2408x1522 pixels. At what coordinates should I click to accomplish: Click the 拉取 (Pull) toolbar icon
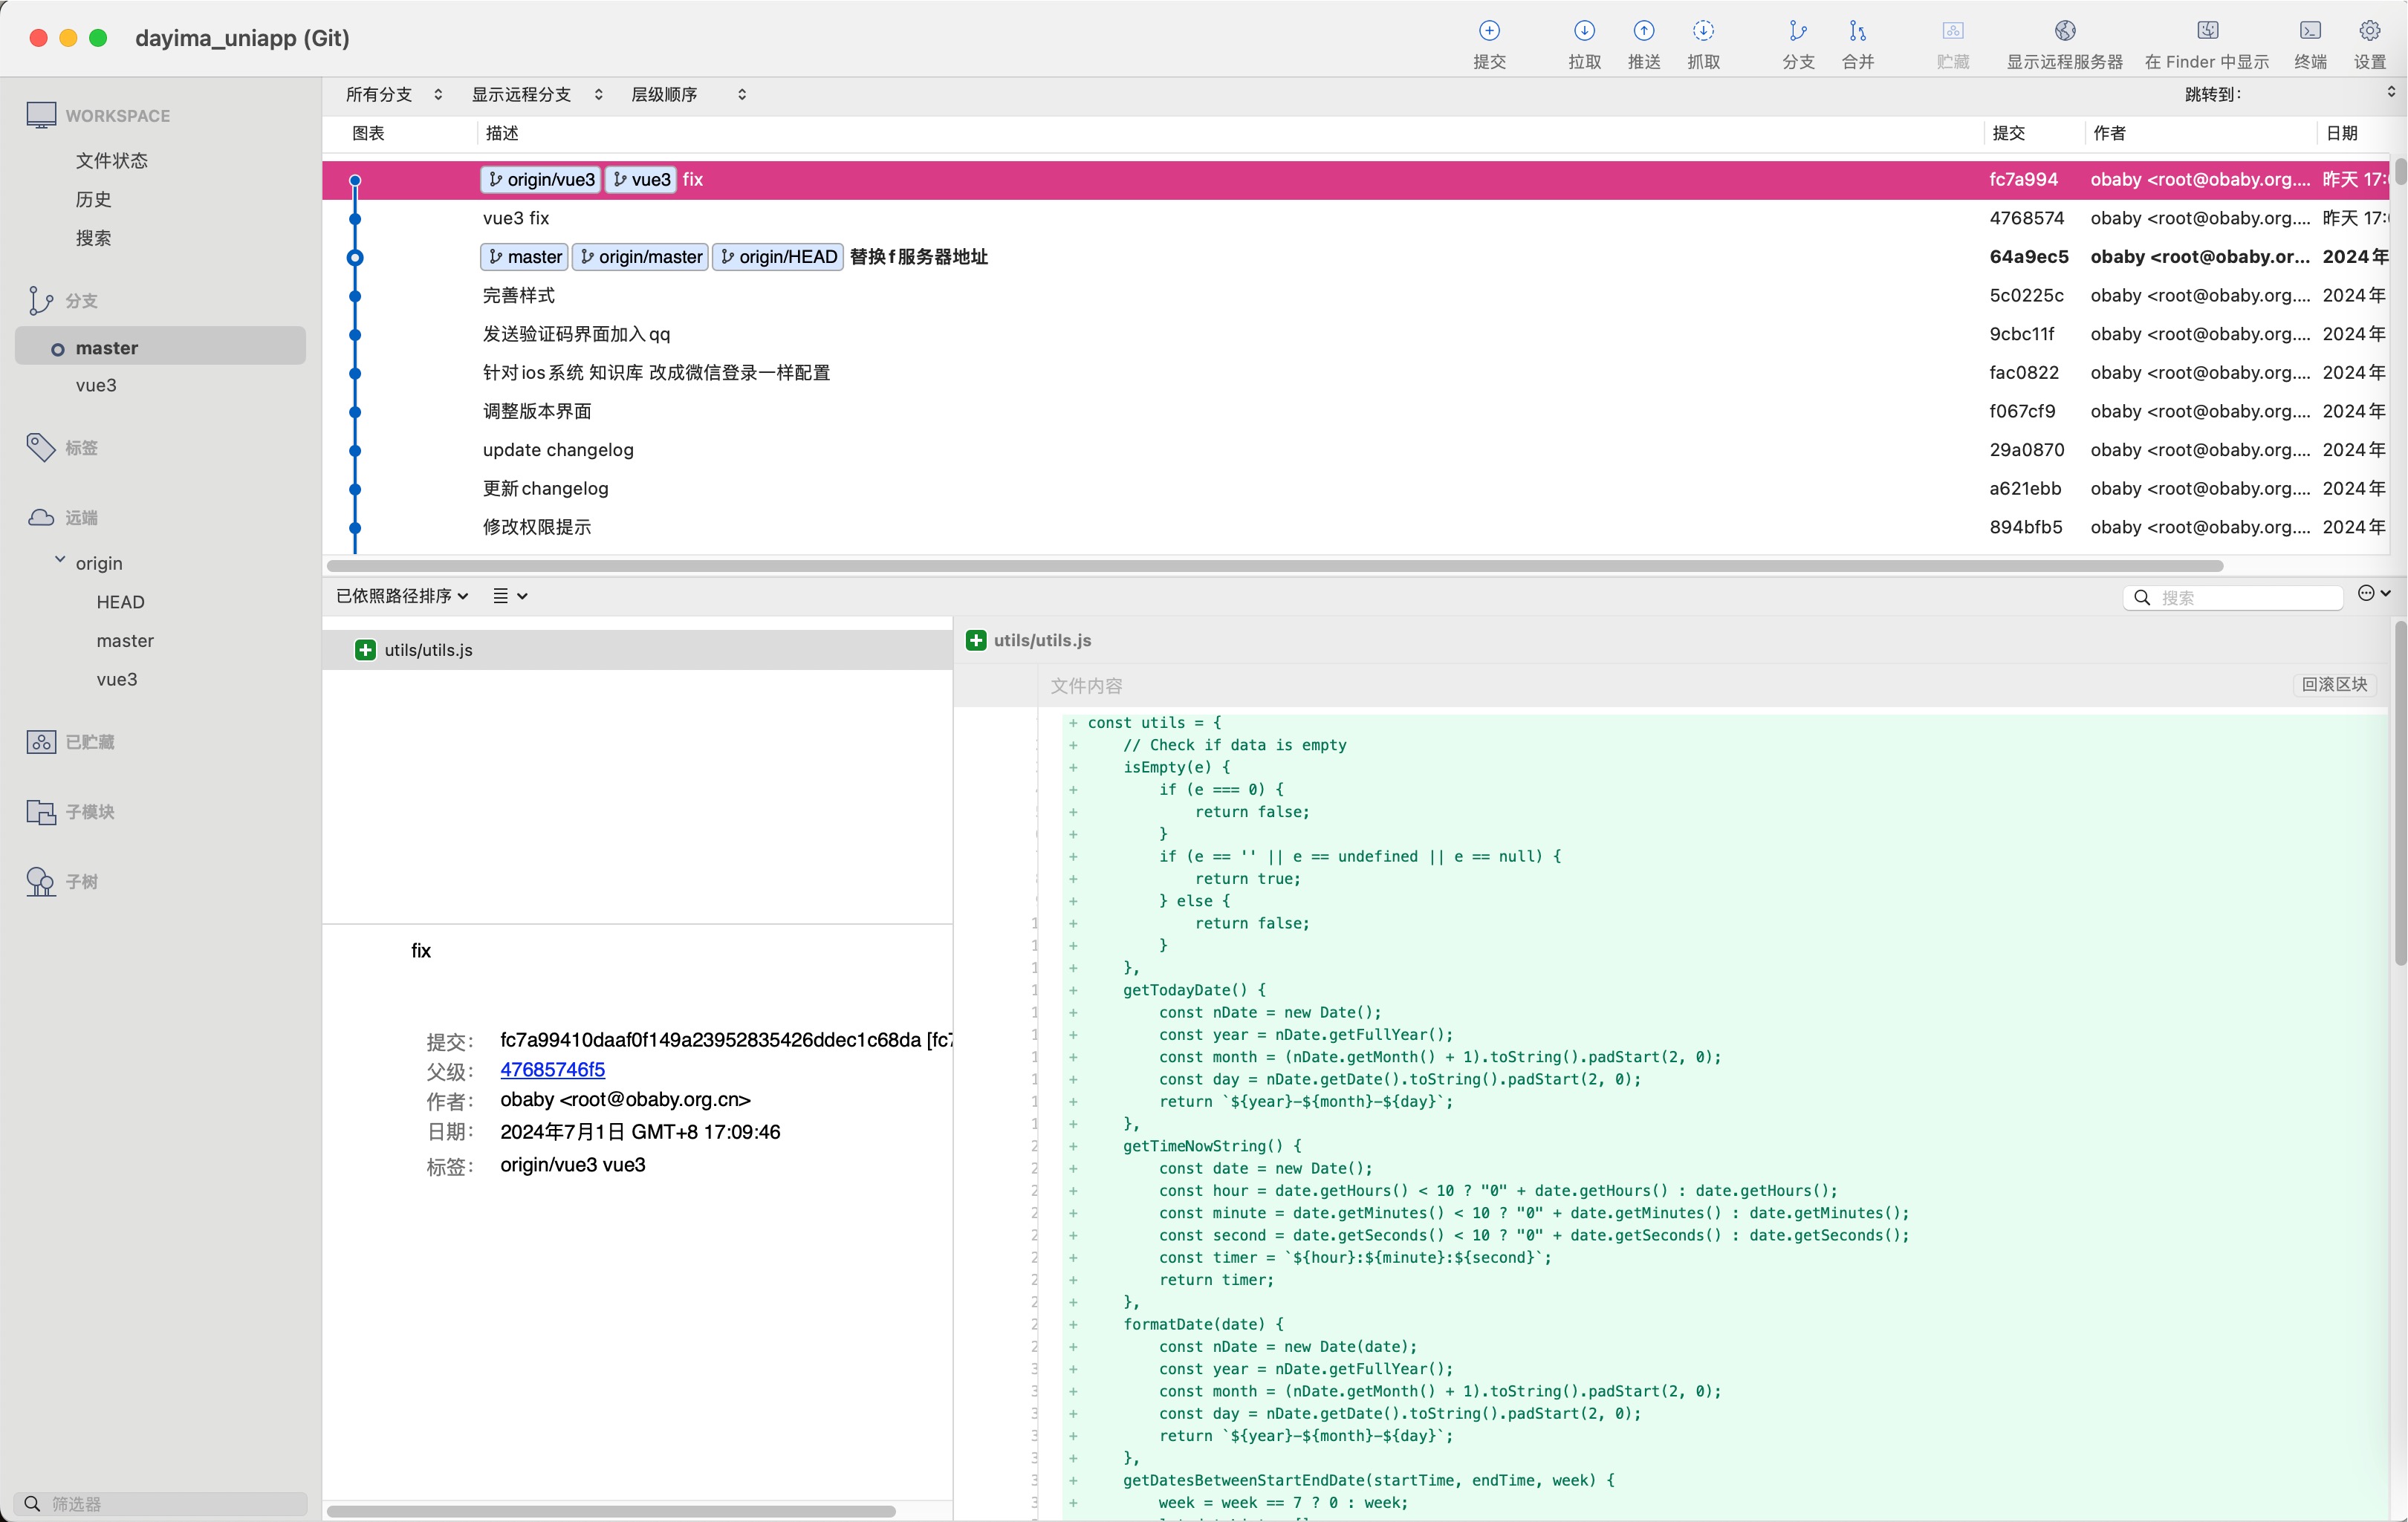(x=1584, y=32)
